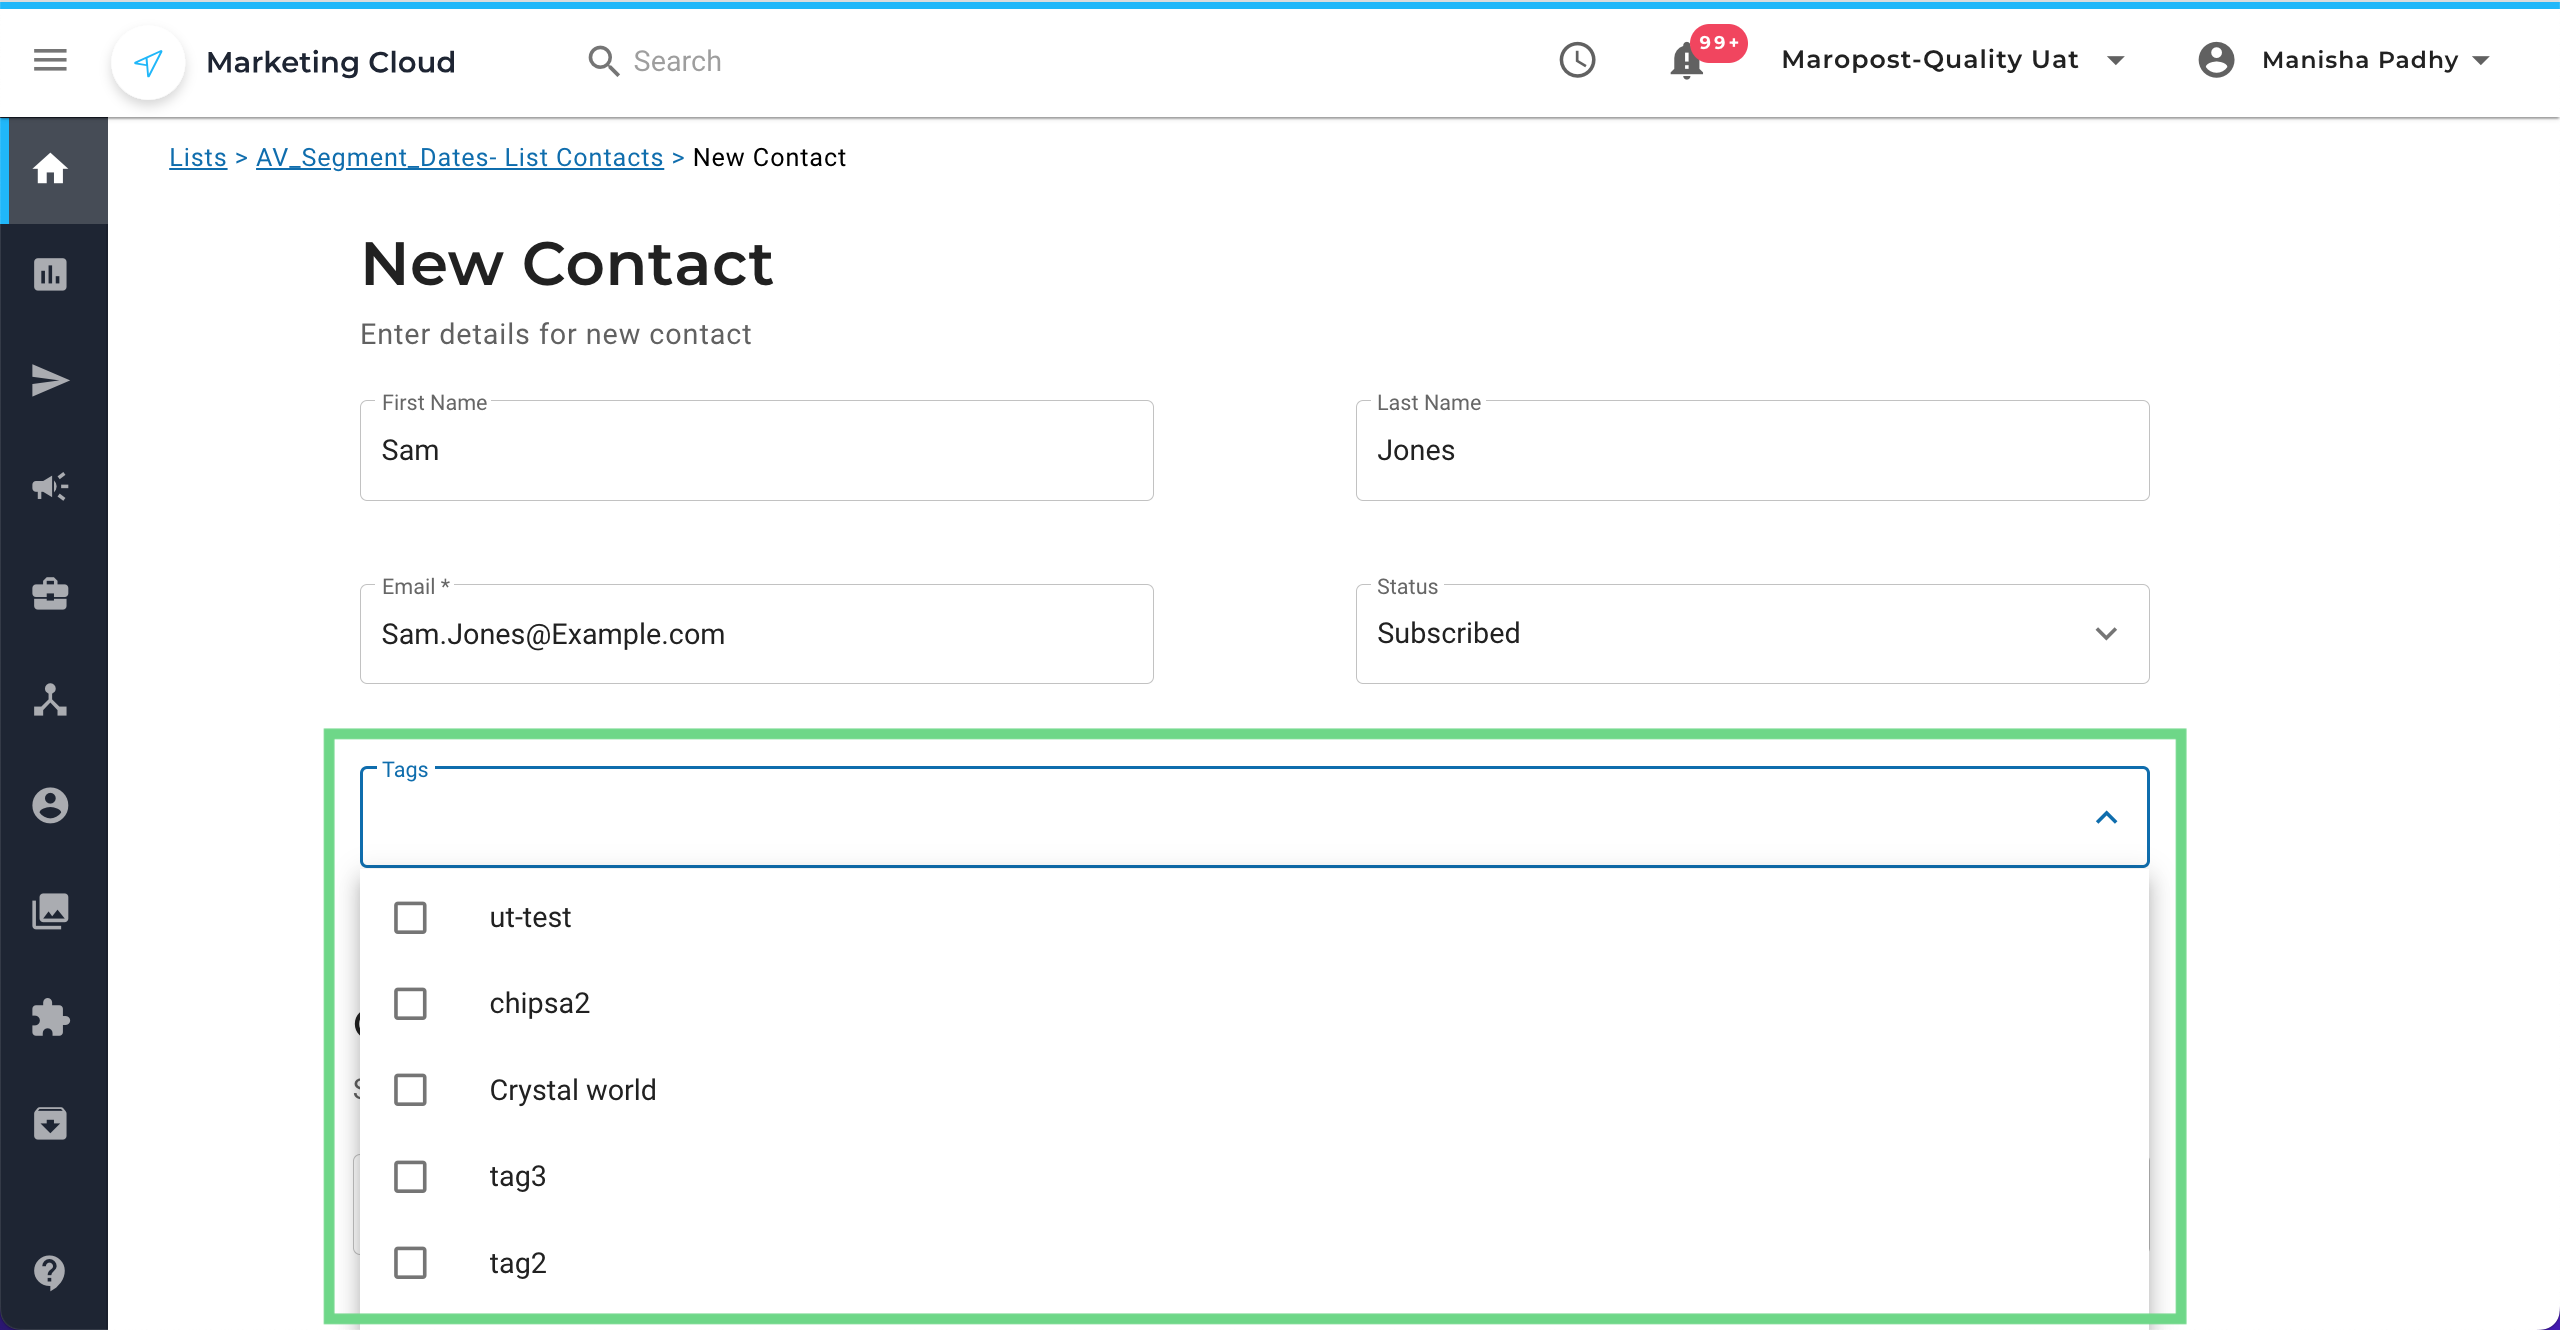Click the Lists breadcrumb link
This screenshot has height=1330, width=2560.
(x=198, y=157)
